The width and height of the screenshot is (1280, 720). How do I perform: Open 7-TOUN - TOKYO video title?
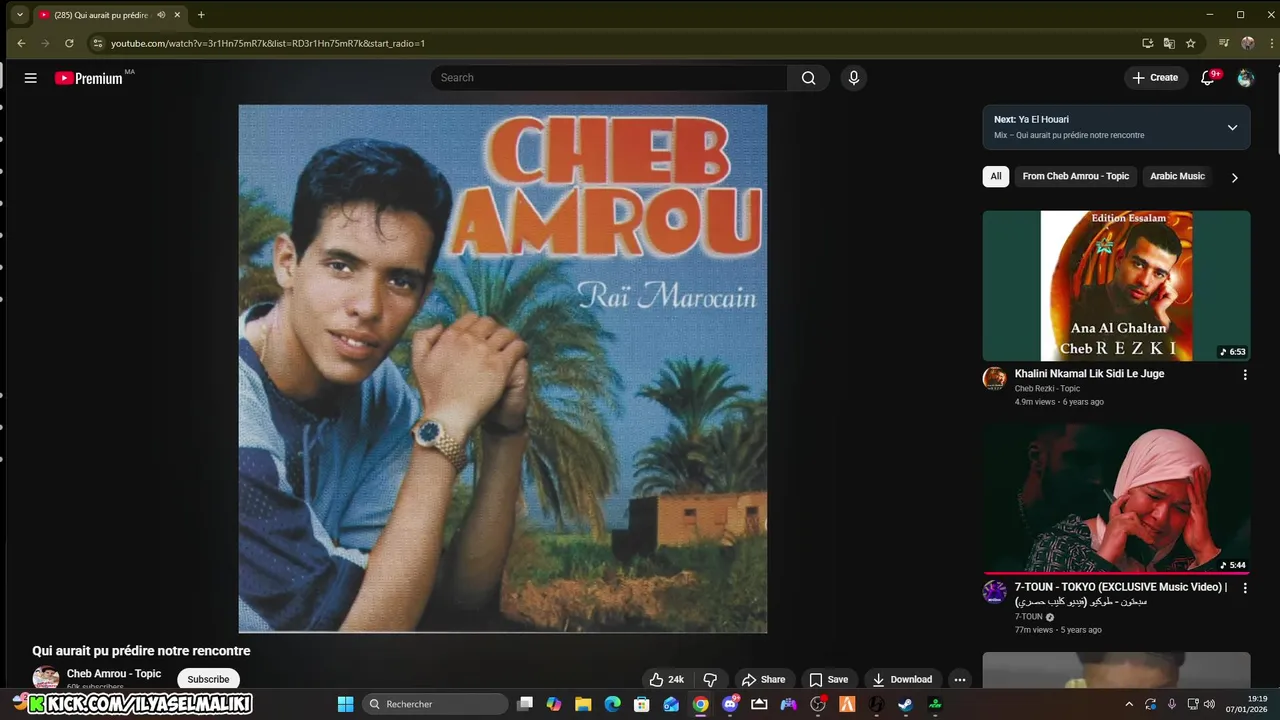point(1121,594)
